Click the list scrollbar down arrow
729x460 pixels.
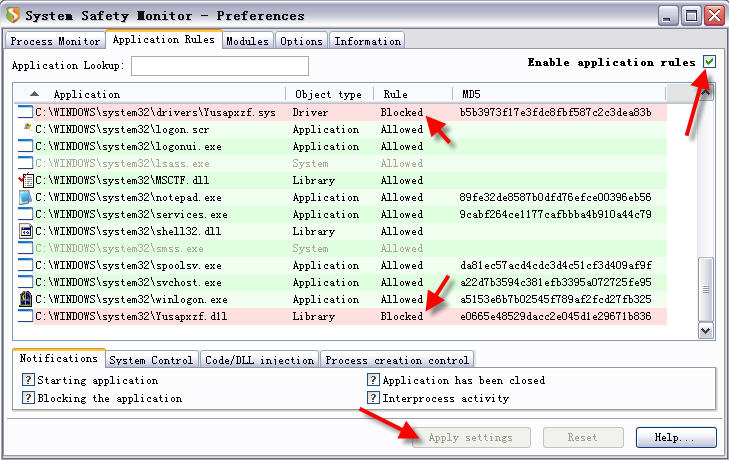[x=706, y=331]
